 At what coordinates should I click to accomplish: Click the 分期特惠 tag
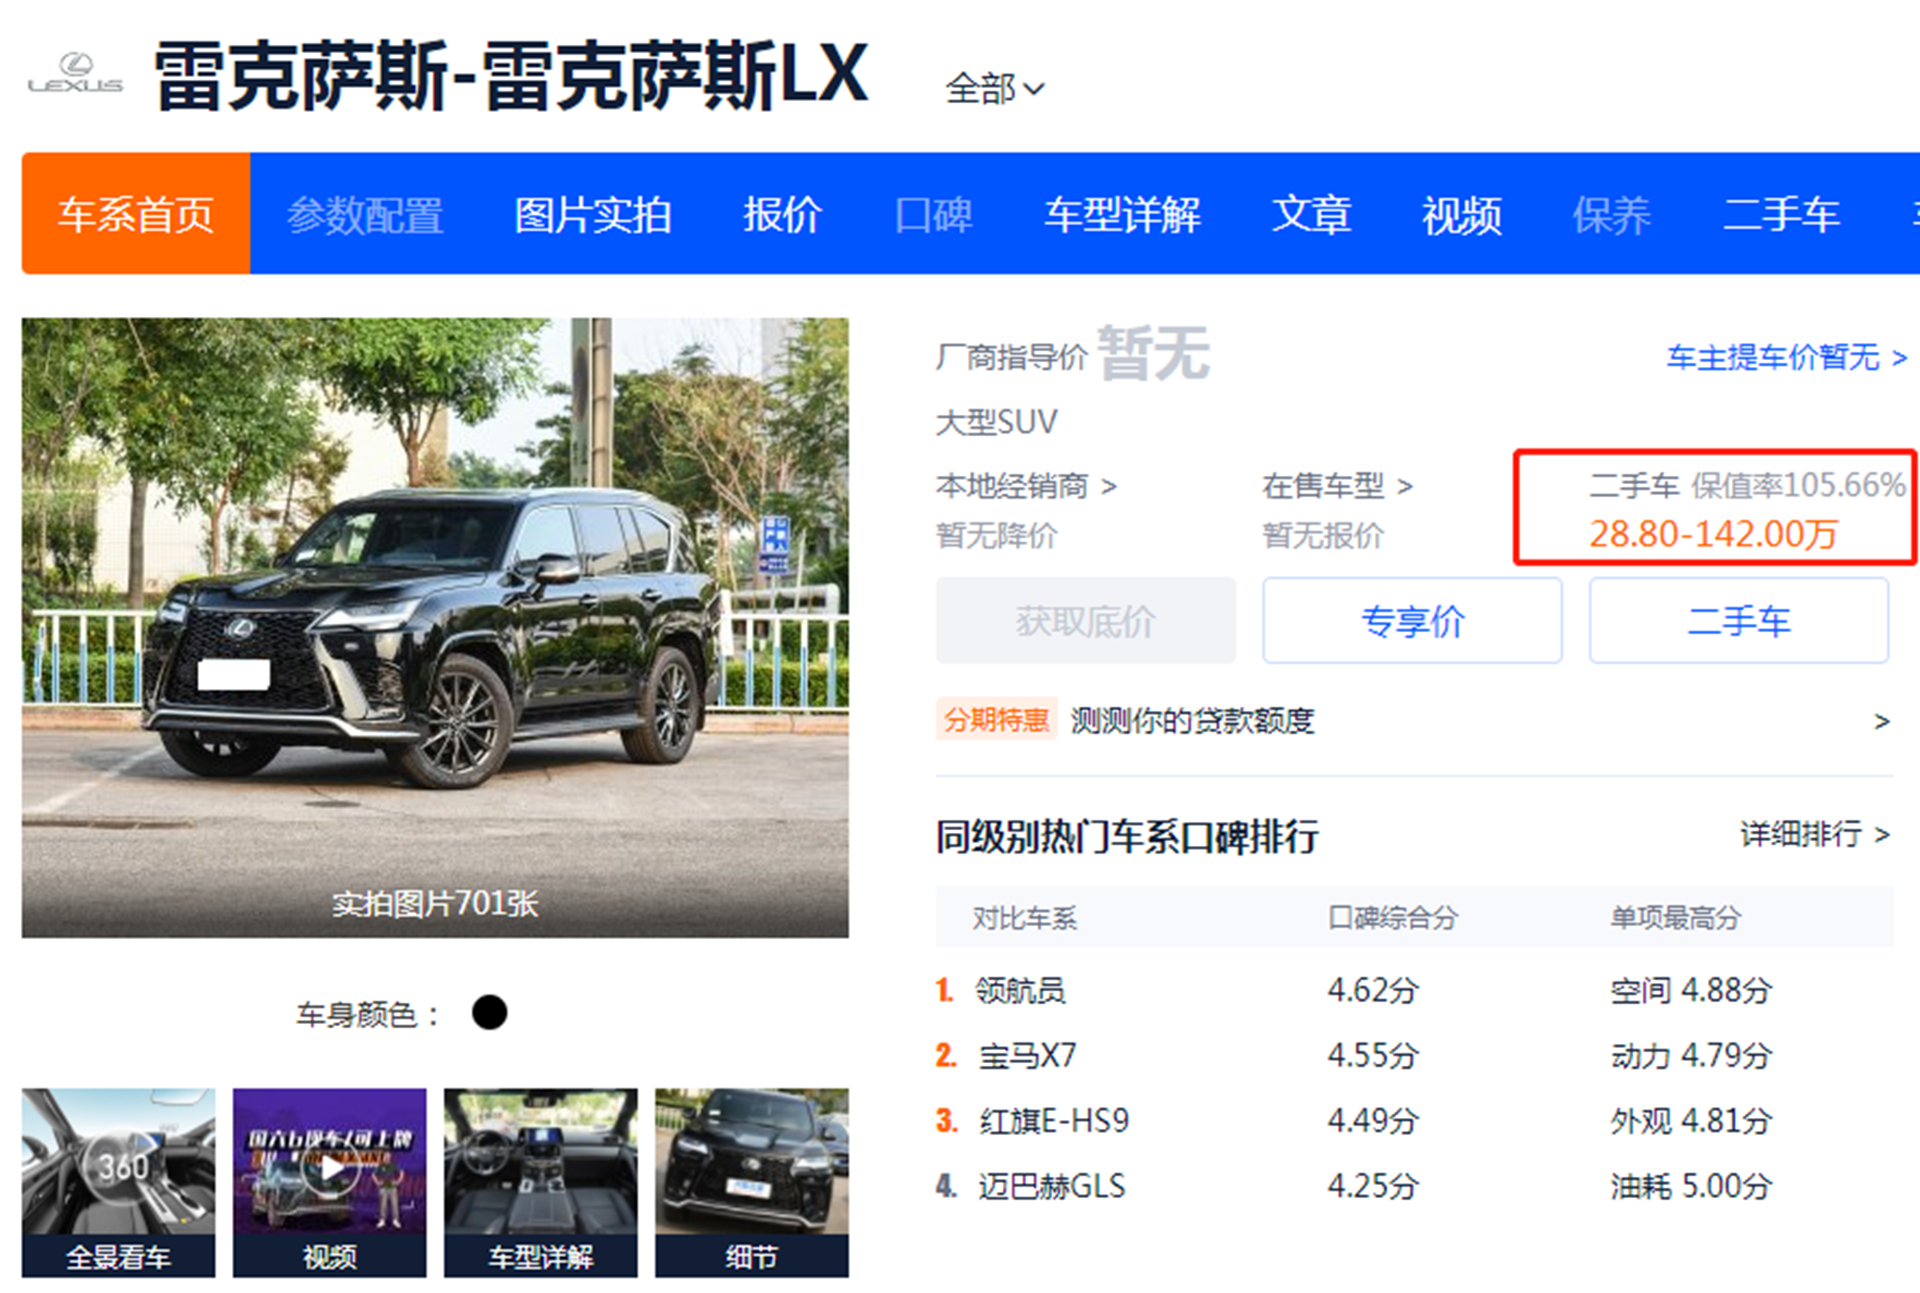pyautogui.click(x=996, y=719)
